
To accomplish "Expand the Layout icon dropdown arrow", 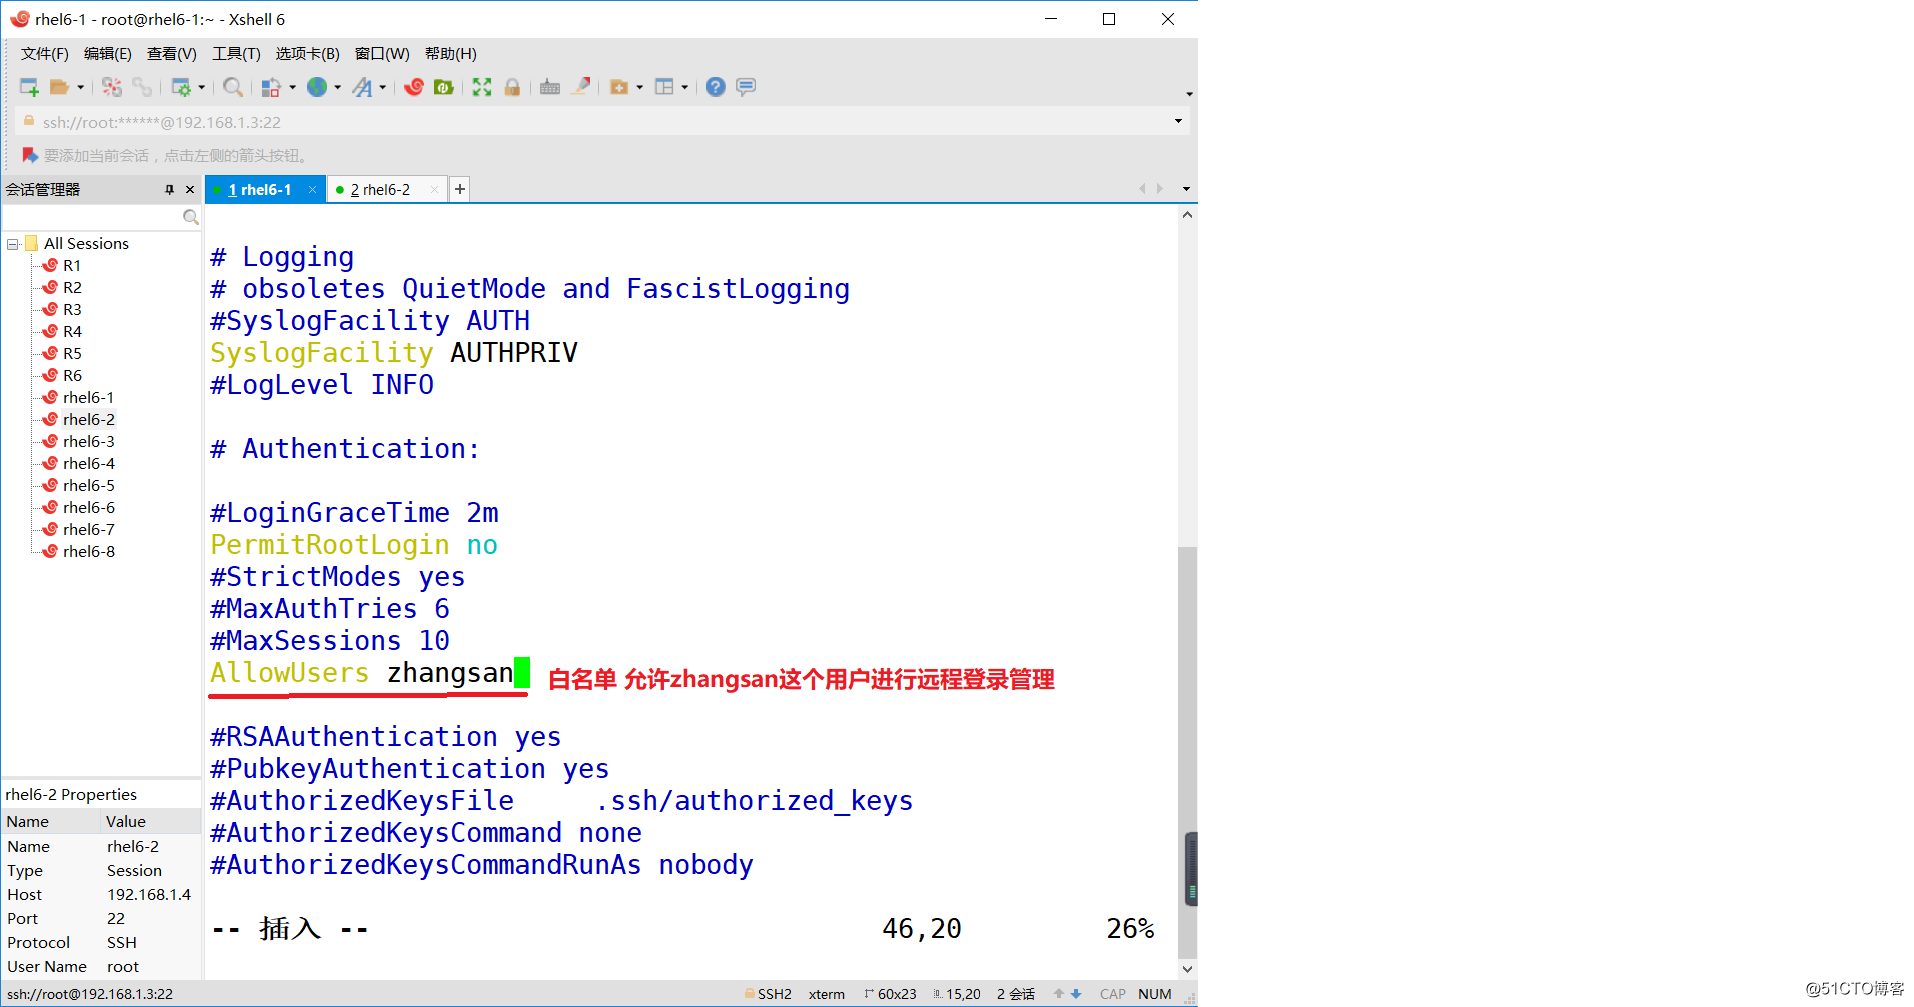I will coord(684,87).
